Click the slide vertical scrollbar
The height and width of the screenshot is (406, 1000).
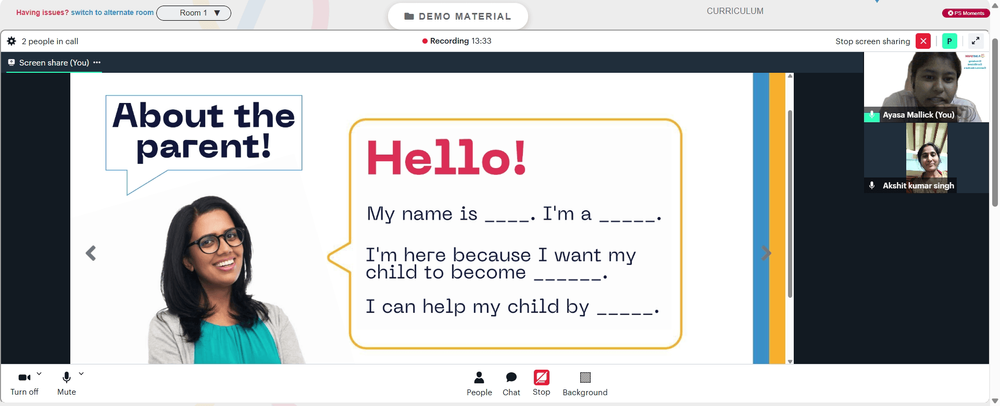(790, 204)
